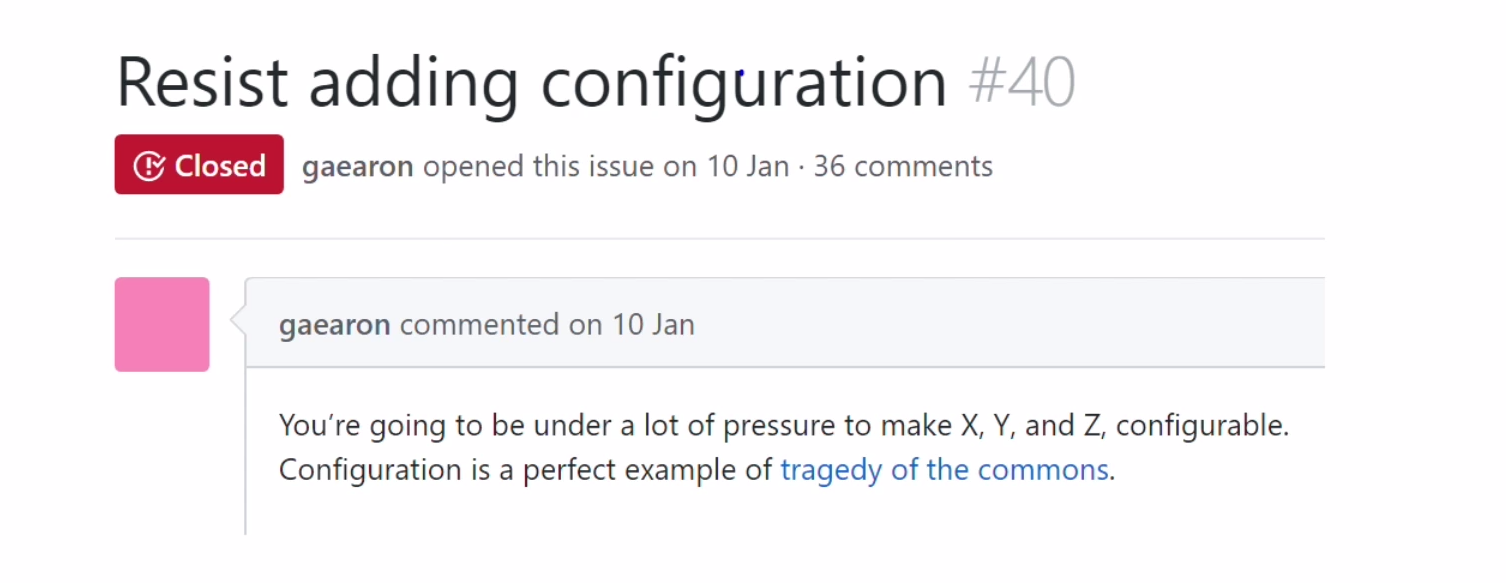Click the caret pointer on the comment box
The height and width of the screenshot is (583, 1506).
[x=238, y=321]
